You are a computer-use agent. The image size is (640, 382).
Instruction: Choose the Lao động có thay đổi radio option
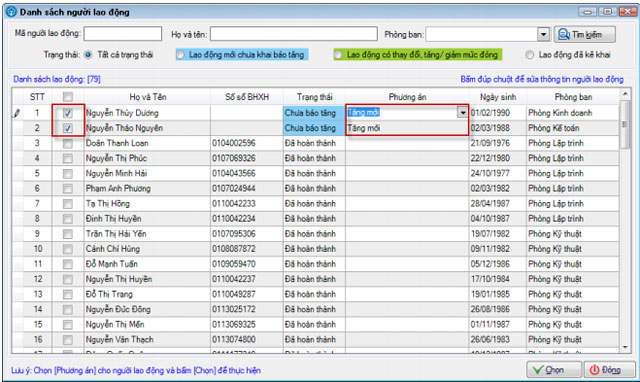pyautogui.click(x=338, y=55)
